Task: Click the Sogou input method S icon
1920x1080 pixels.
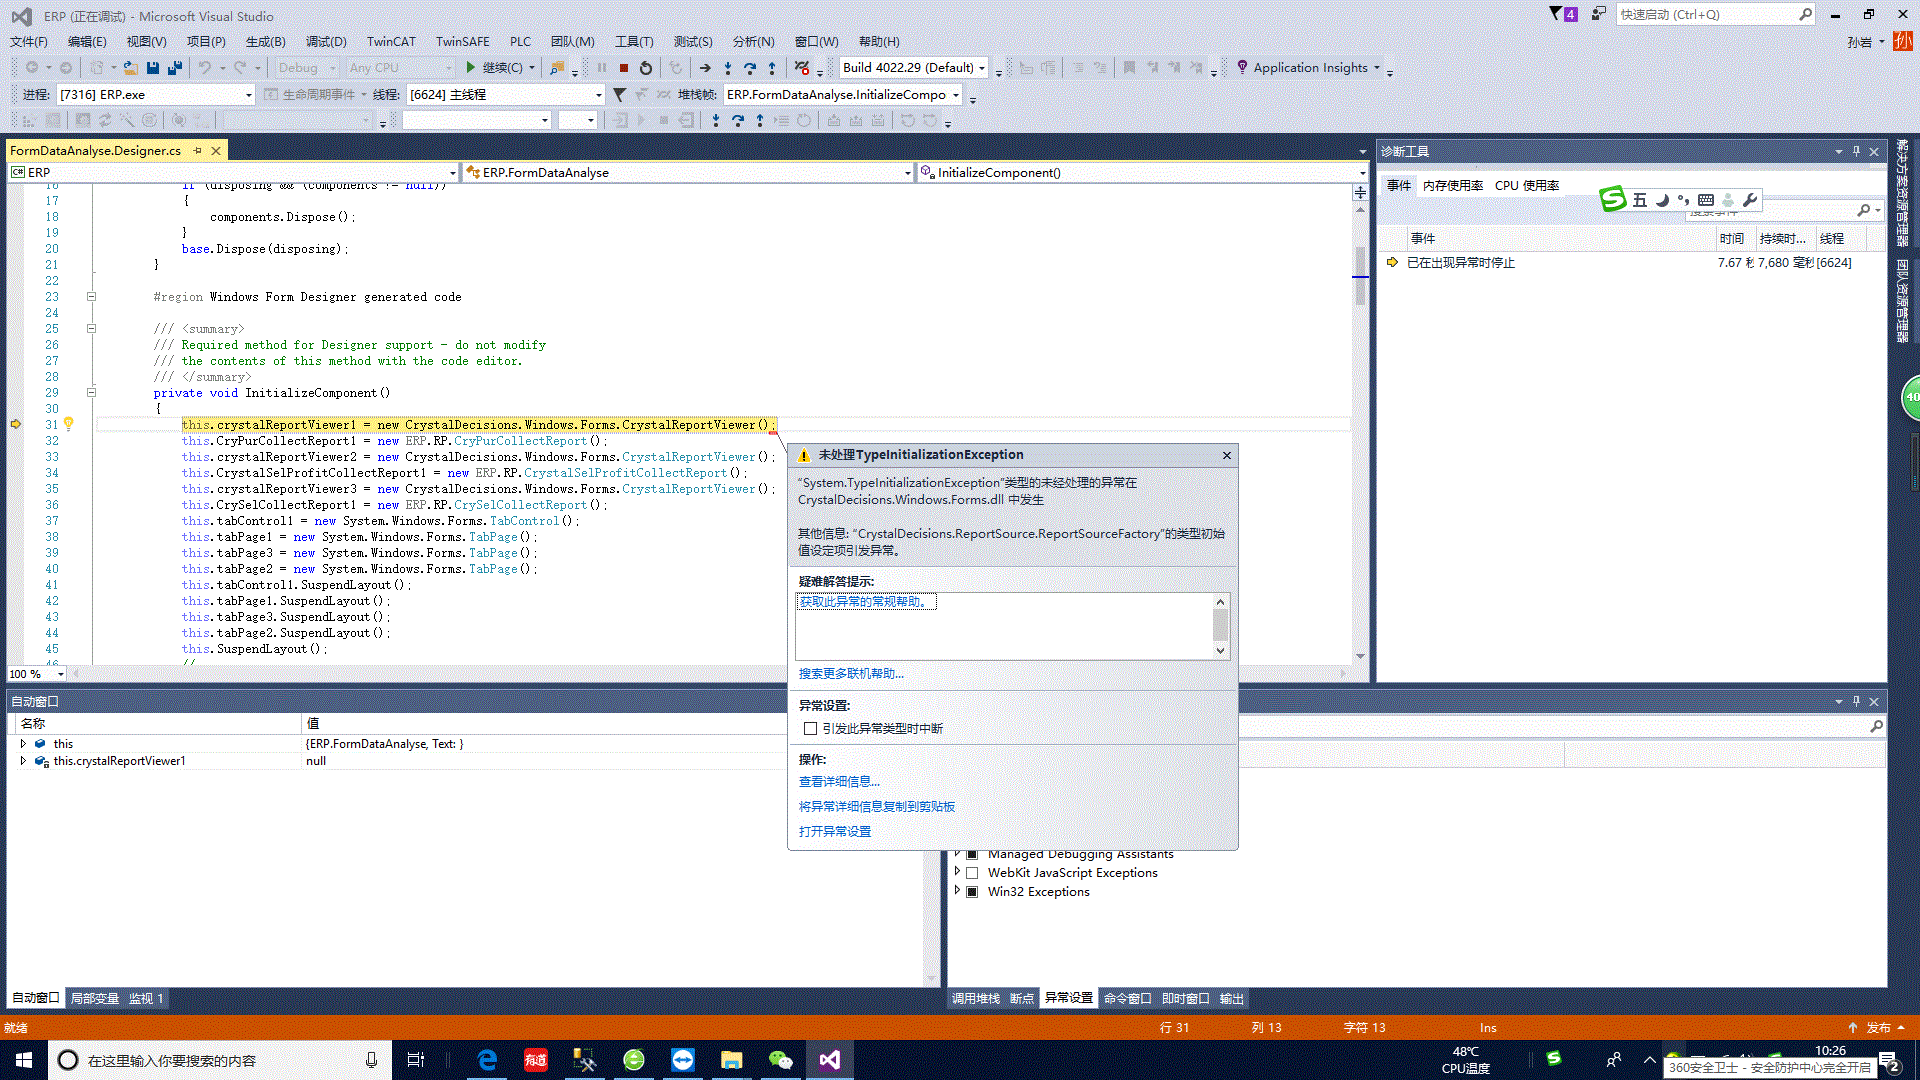Action: 1612,199
